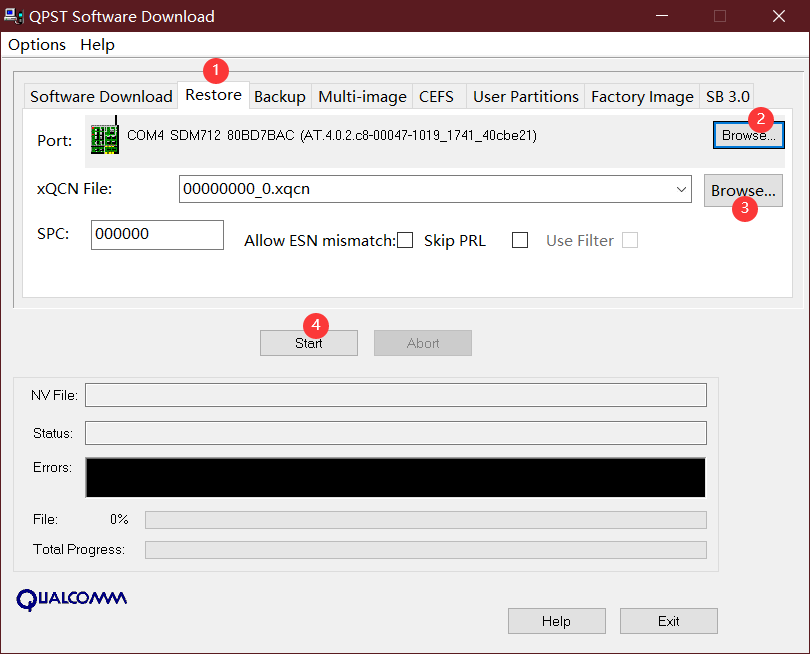Screen dimensions: 810x654
Task: Enable Allow ESN mismatch checkbox
Action: [x=405, y=240]
